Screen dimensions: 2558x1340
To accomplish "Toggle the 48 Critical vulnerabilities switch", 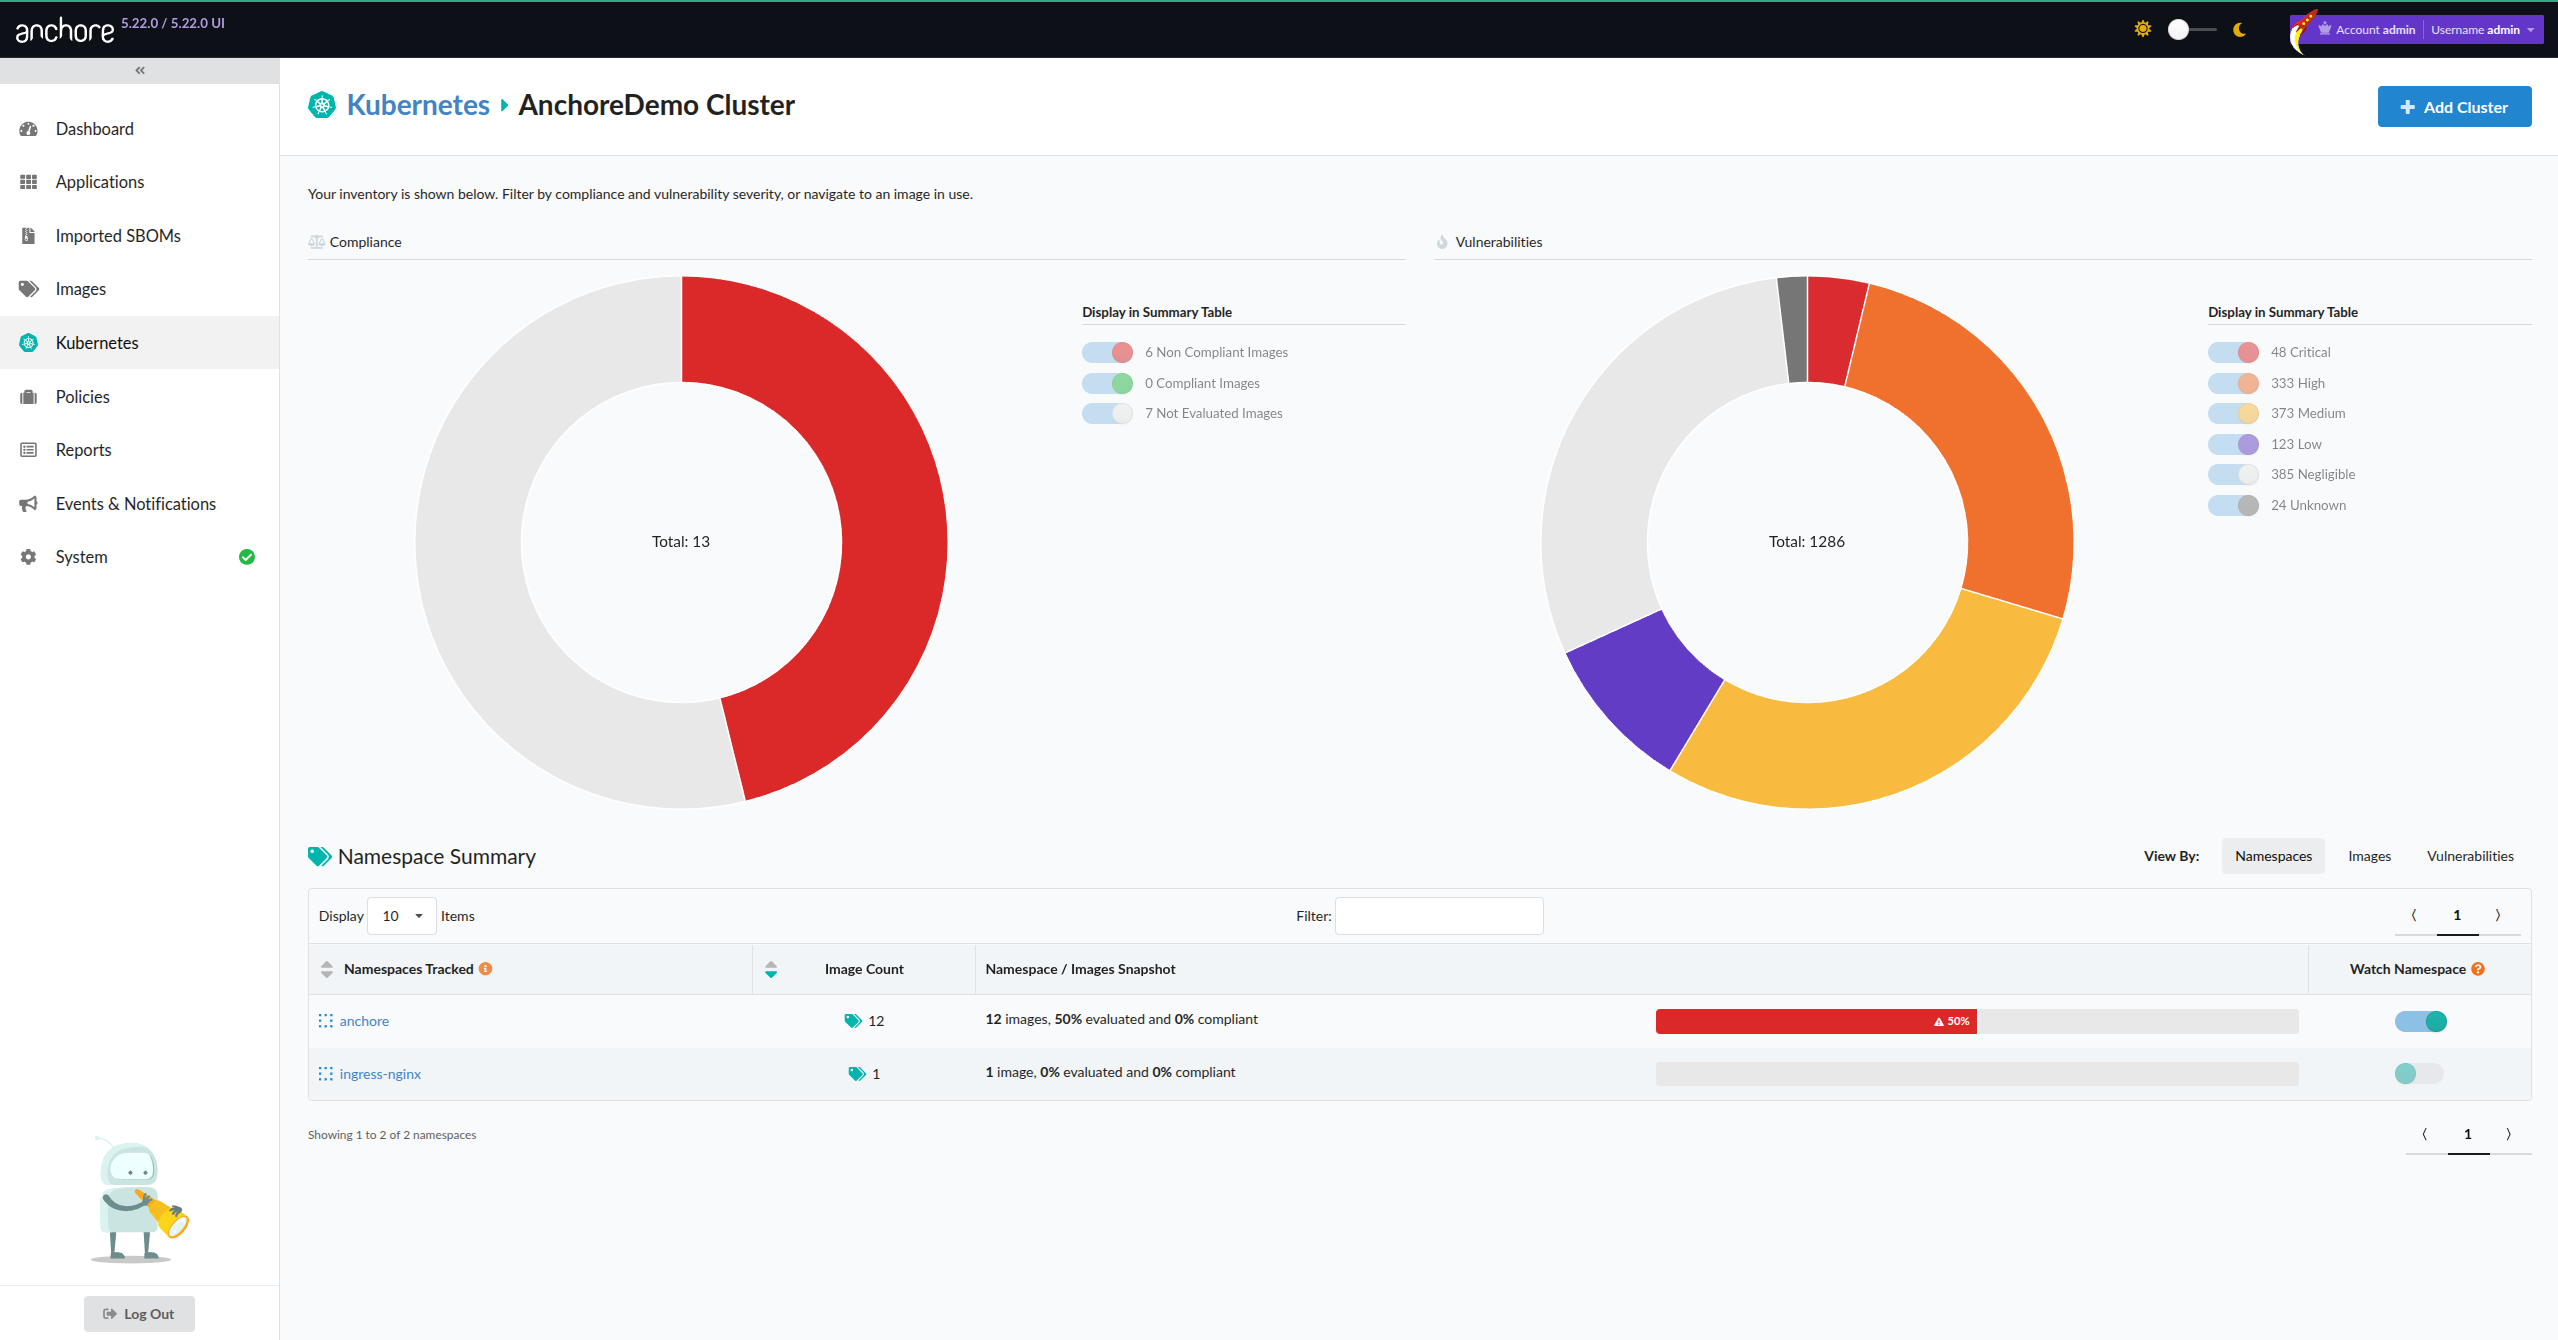I will (2233, 352).
